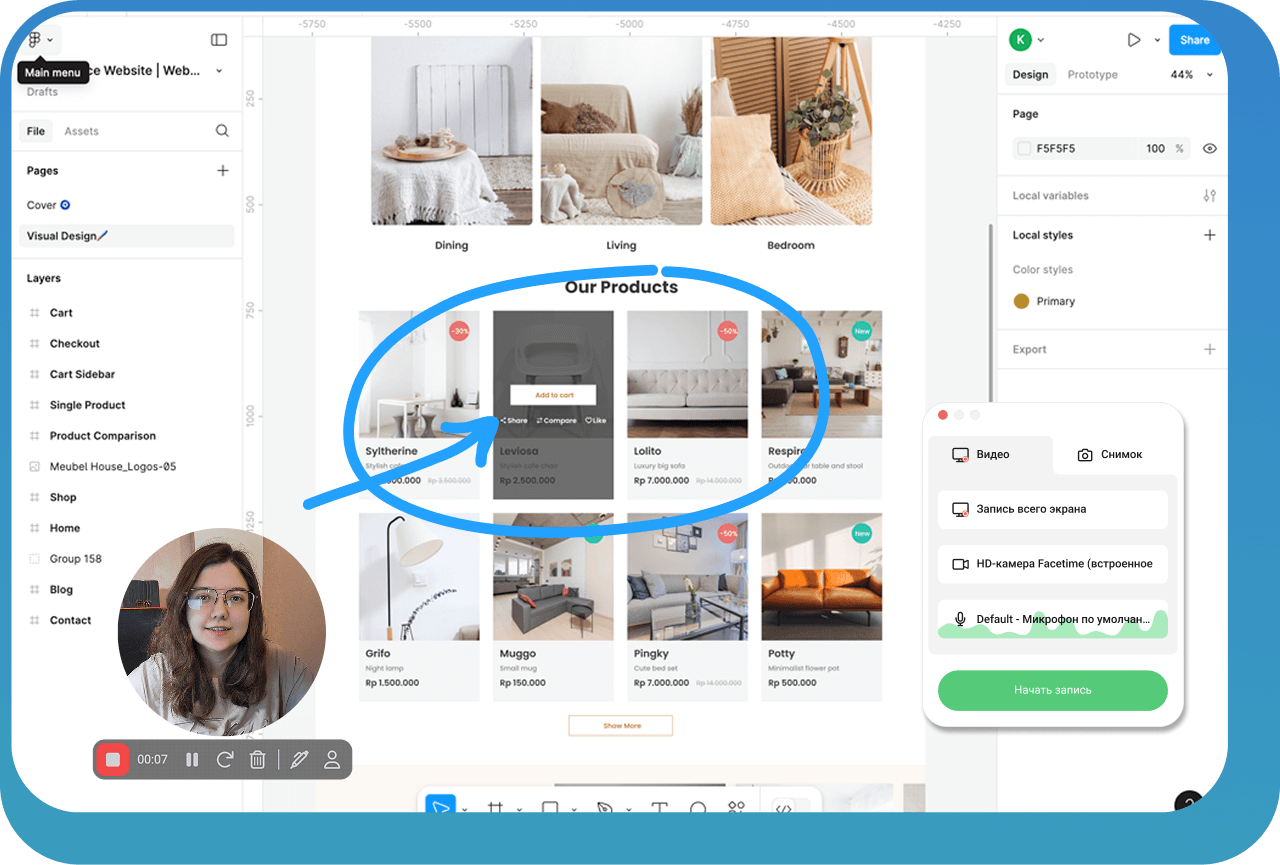Click the Dining category image

(451, 130)
